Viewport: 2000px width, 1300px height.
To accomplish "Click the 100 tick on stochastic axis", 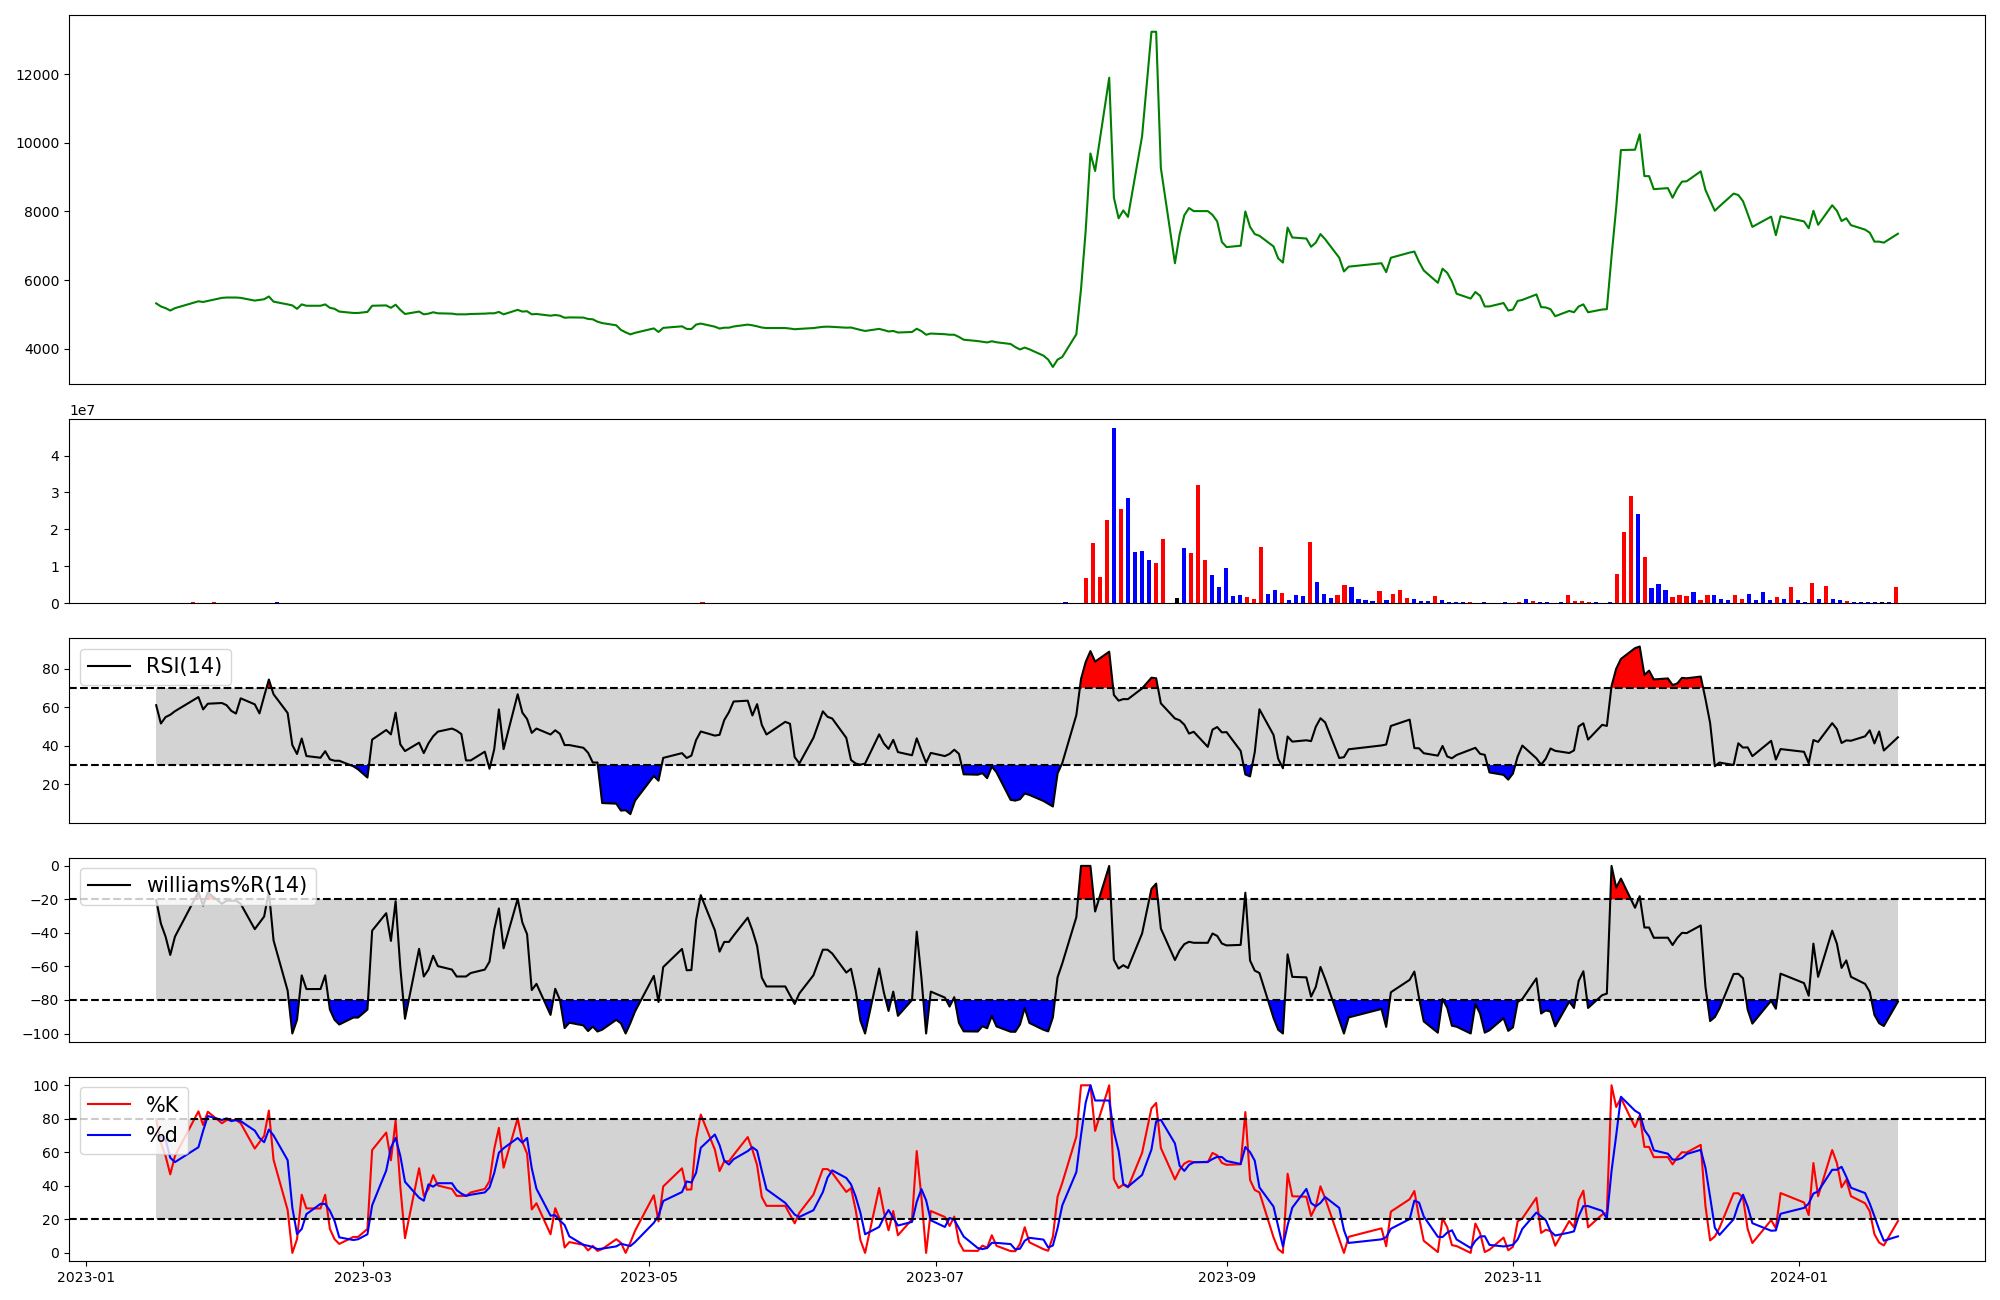I will [48, 1086].
